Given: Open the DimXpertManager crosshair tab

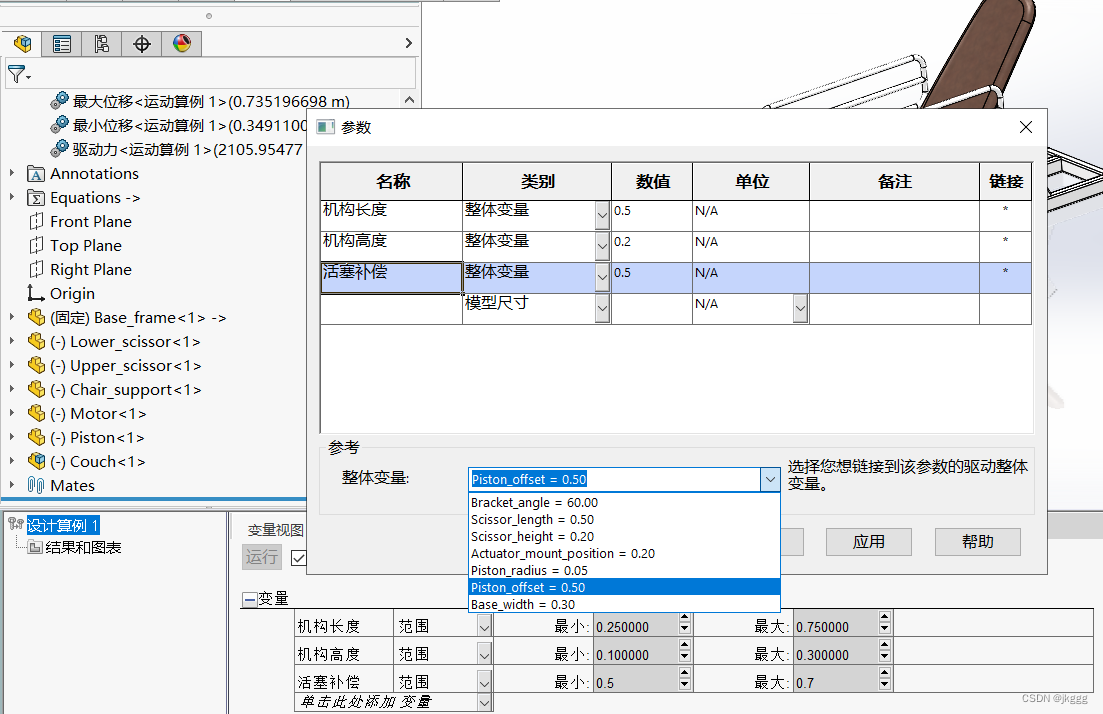Looking at the screenshot, I should pos(142,44).
